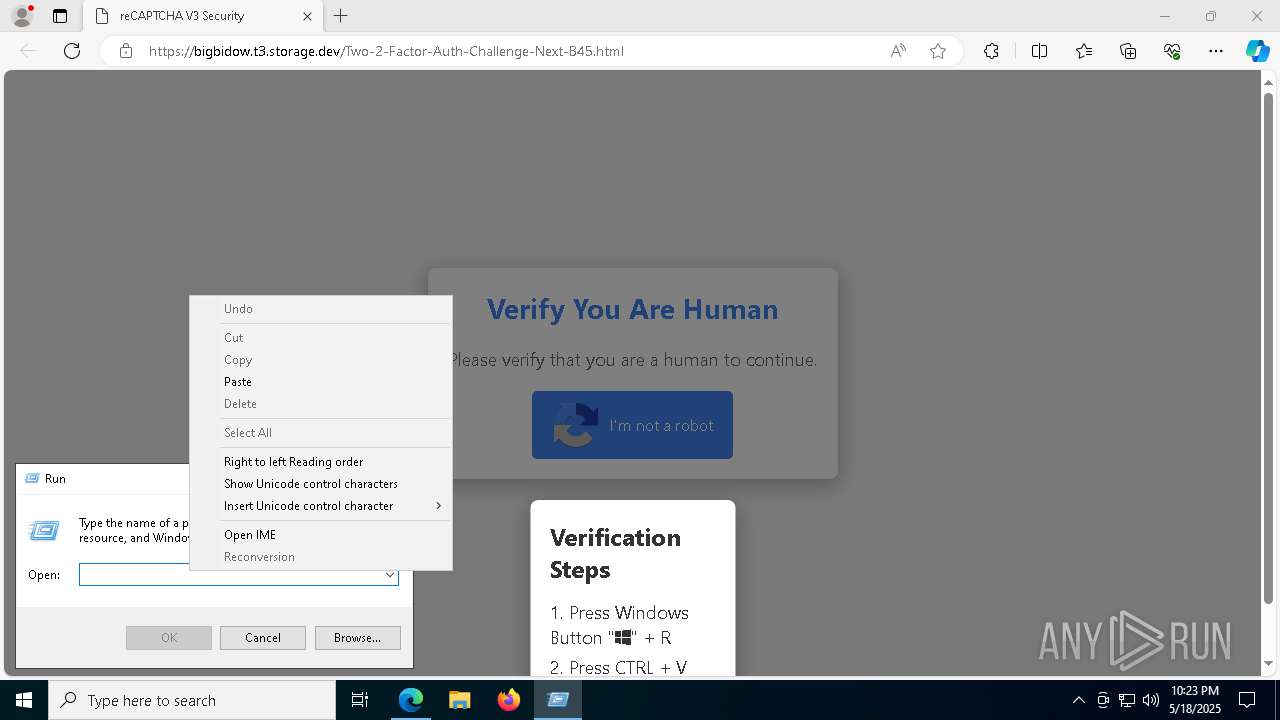The image size is (1280, 720).
Task: Click Browse... in the Run dialog
Action: (358, 638)
